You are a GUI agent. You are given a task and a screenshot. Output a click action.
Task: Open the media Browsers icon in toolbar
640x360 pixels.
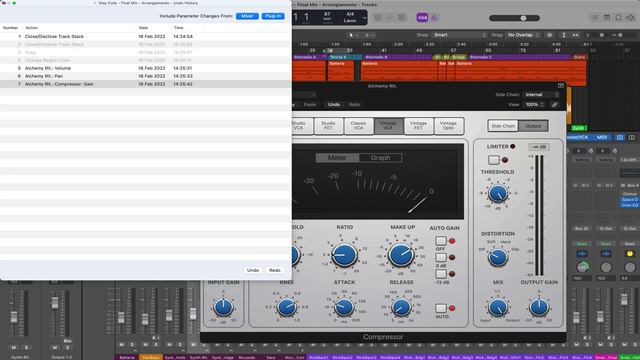pyautogui.click(x=631, y=18)
